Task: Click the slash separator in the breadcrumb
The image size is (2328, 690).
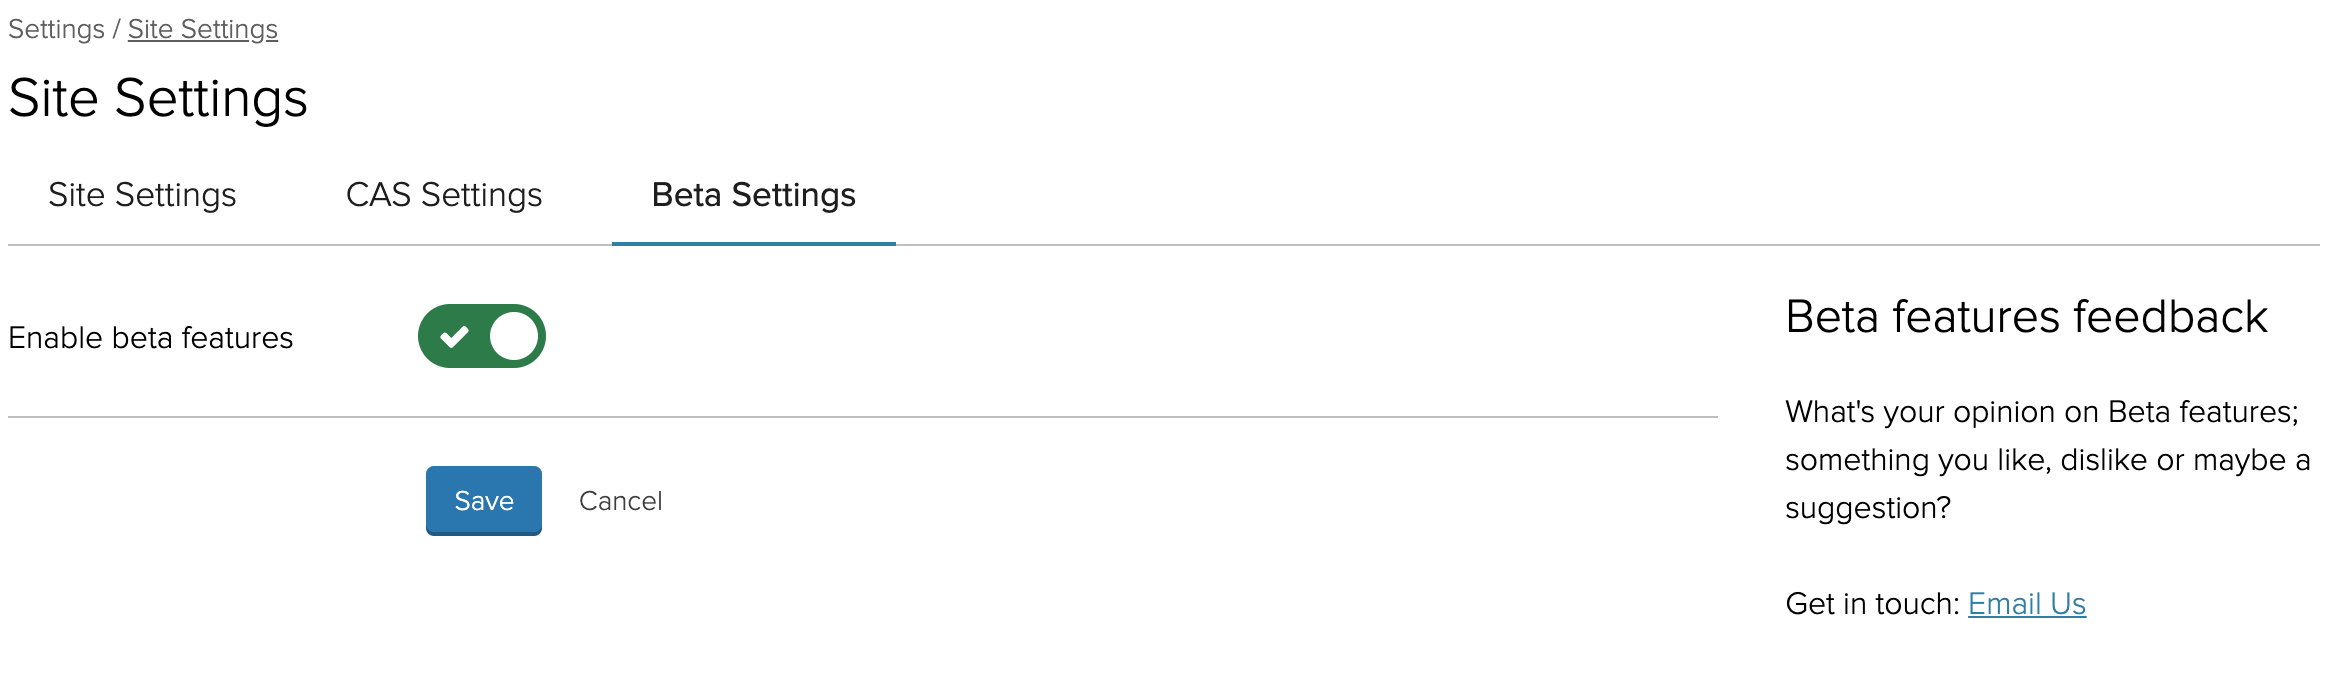Action: coord(116,29)
